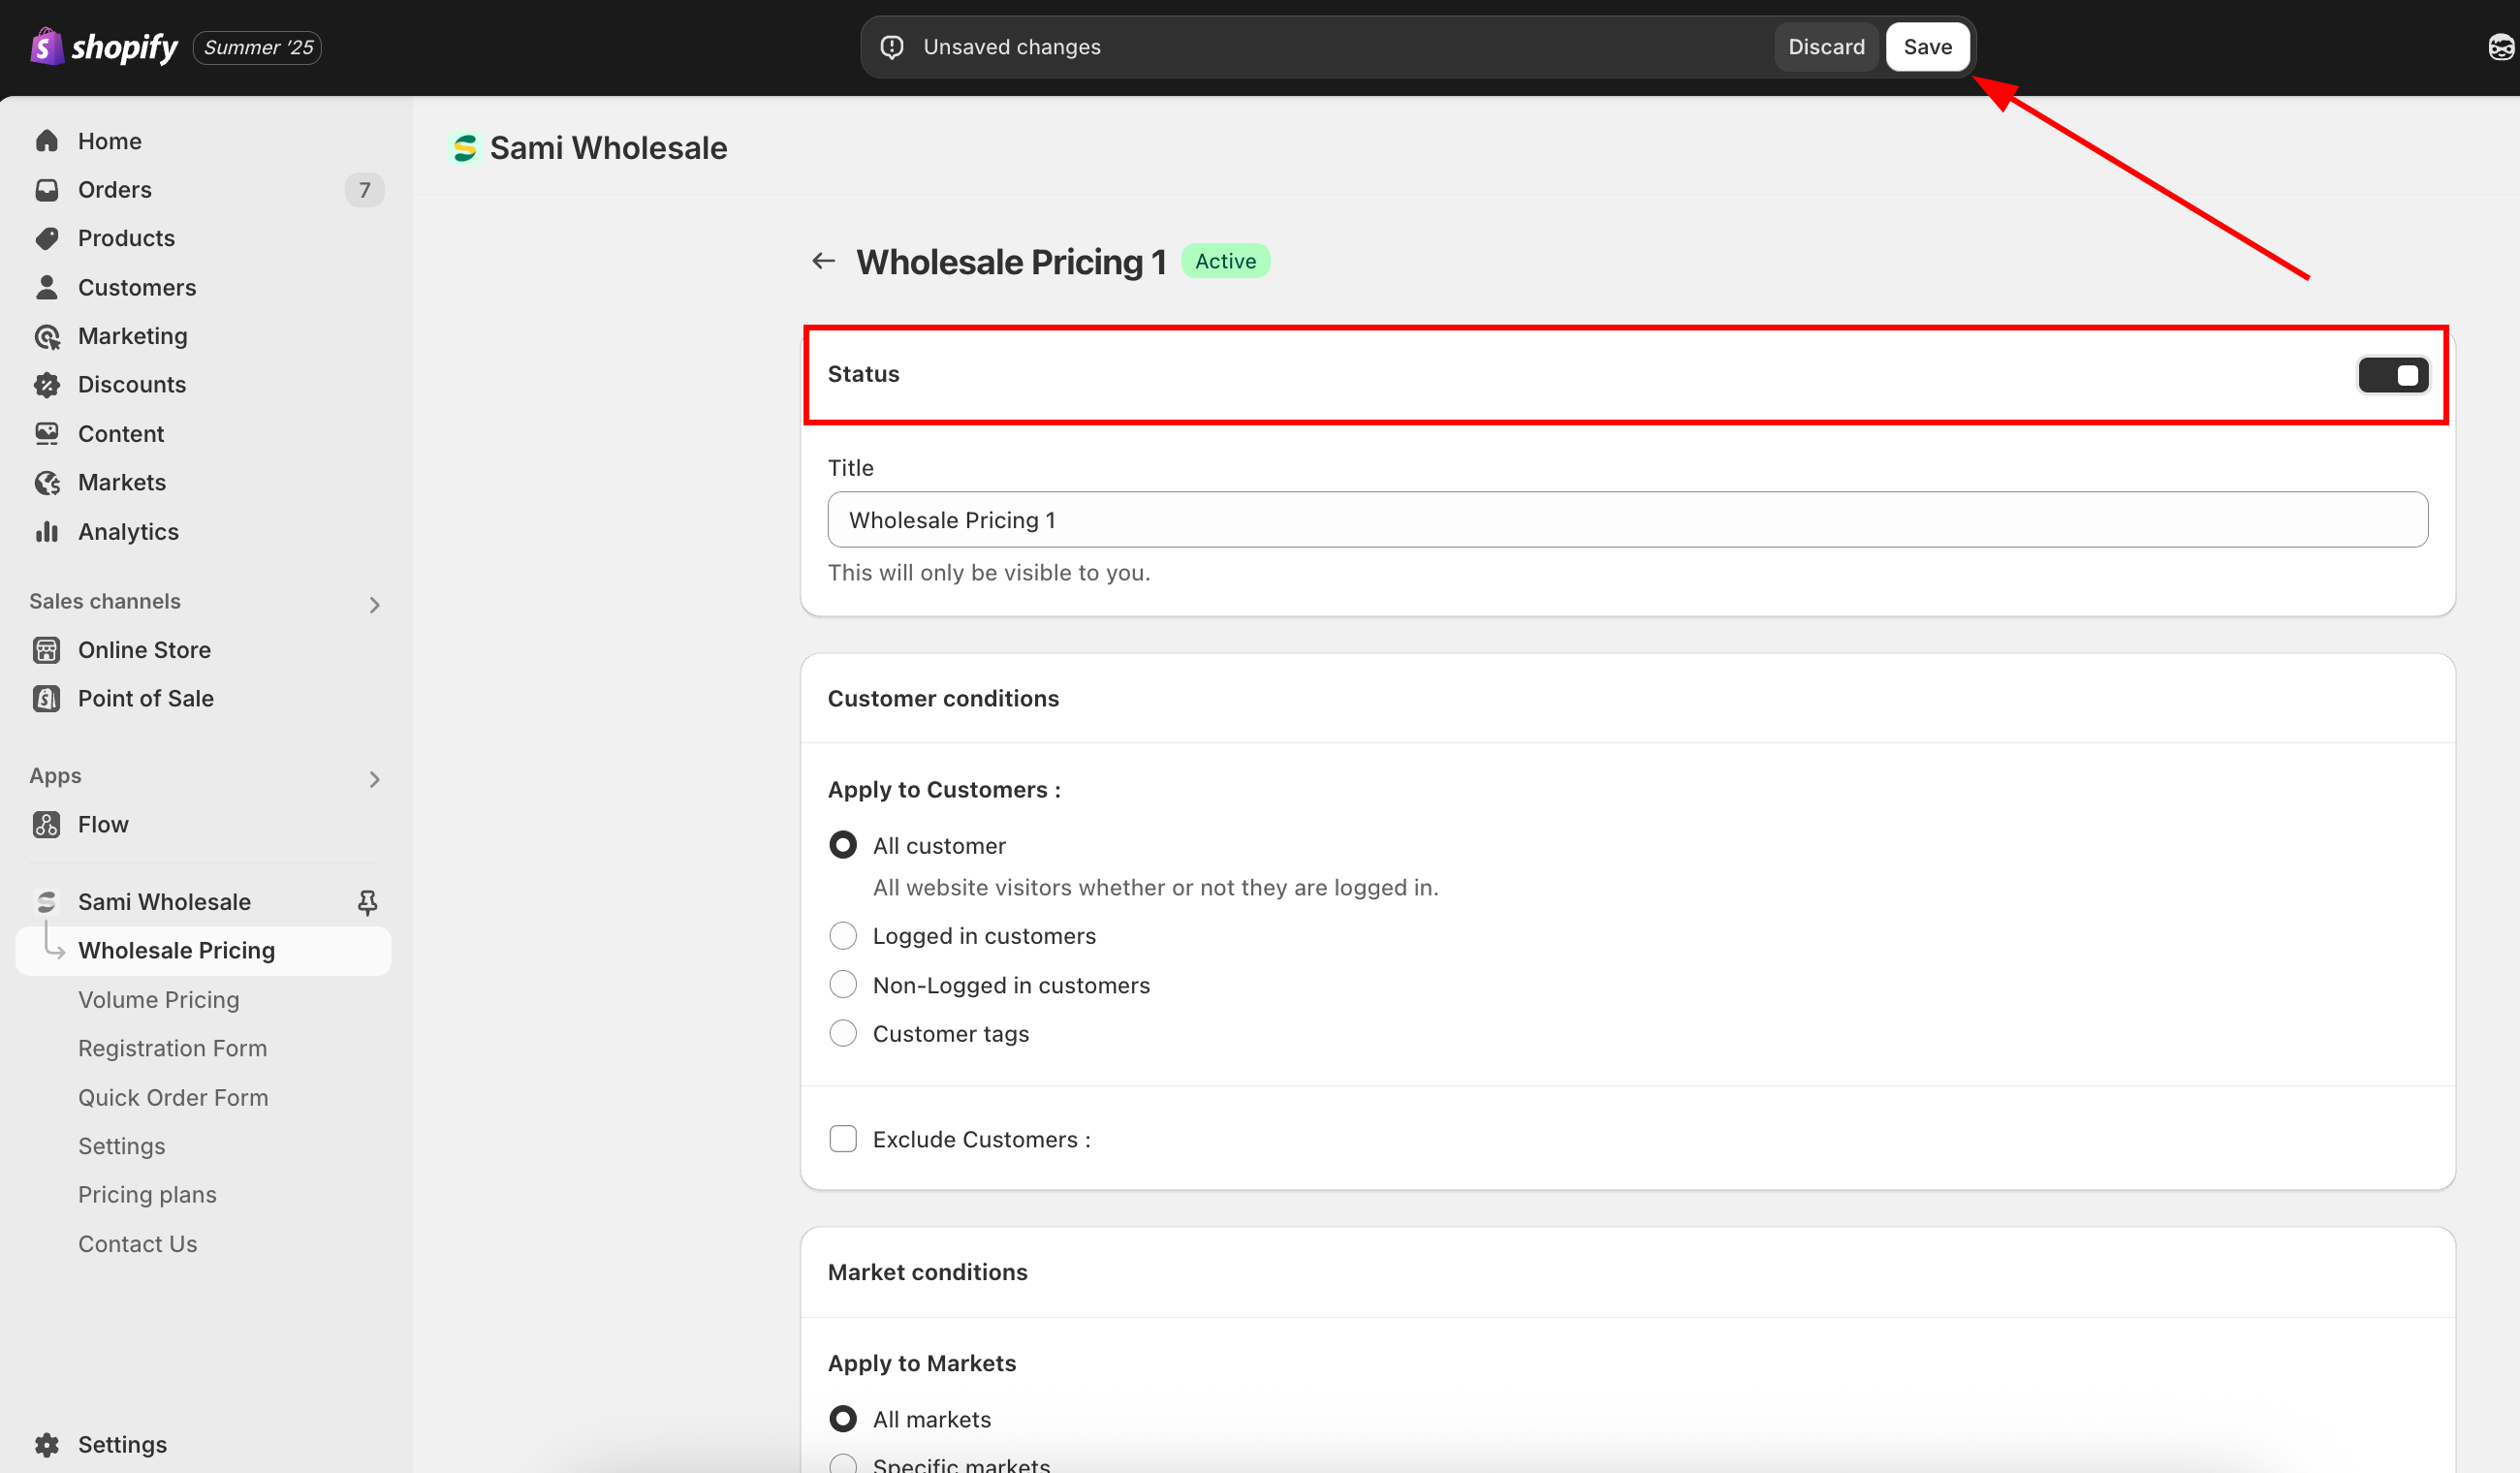Click the Save button
2520x1473 pixels.
1927,47
